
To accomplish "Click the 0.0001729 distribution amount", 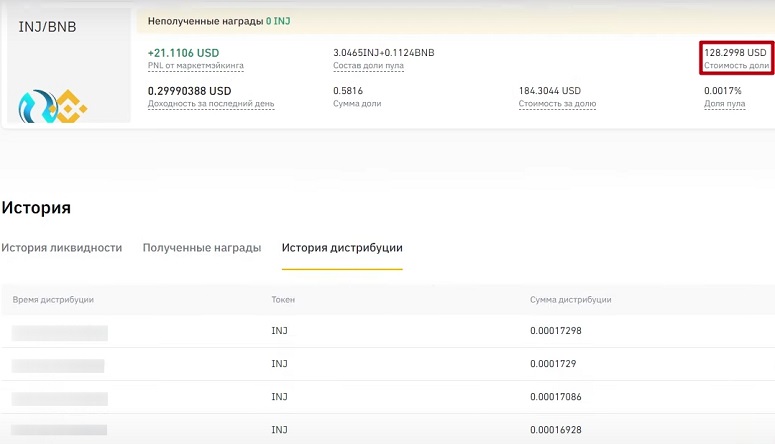I will (x=553, y=364).
